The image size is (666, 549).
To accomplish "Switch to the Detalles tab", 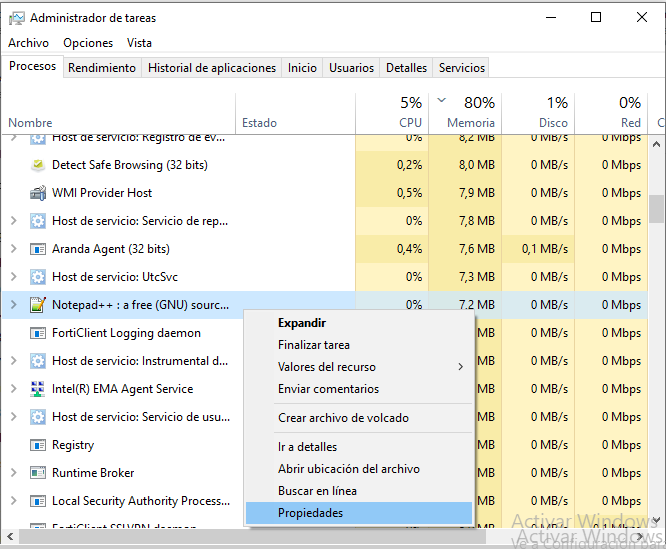I will pos(406,68).
